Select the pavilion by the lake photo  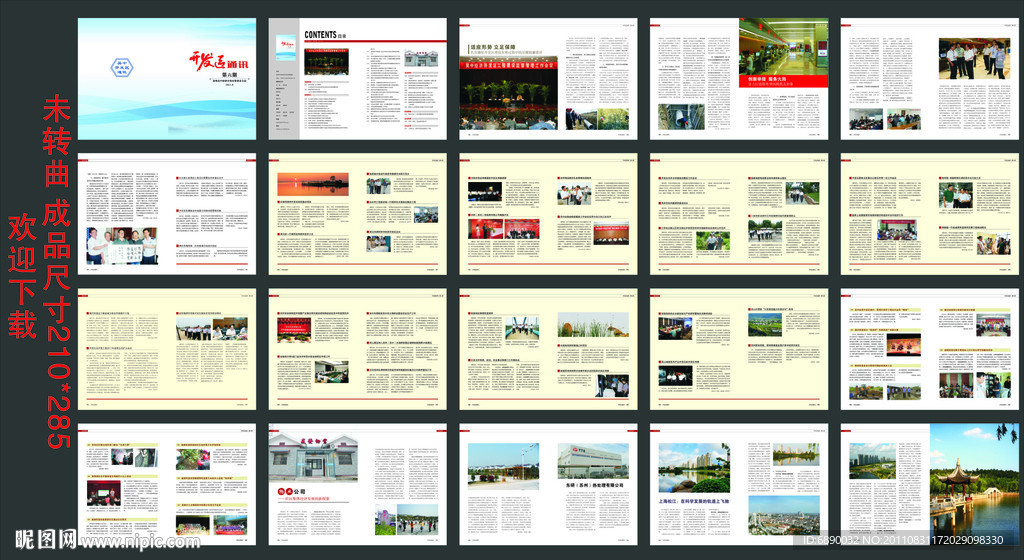(974, 484)
